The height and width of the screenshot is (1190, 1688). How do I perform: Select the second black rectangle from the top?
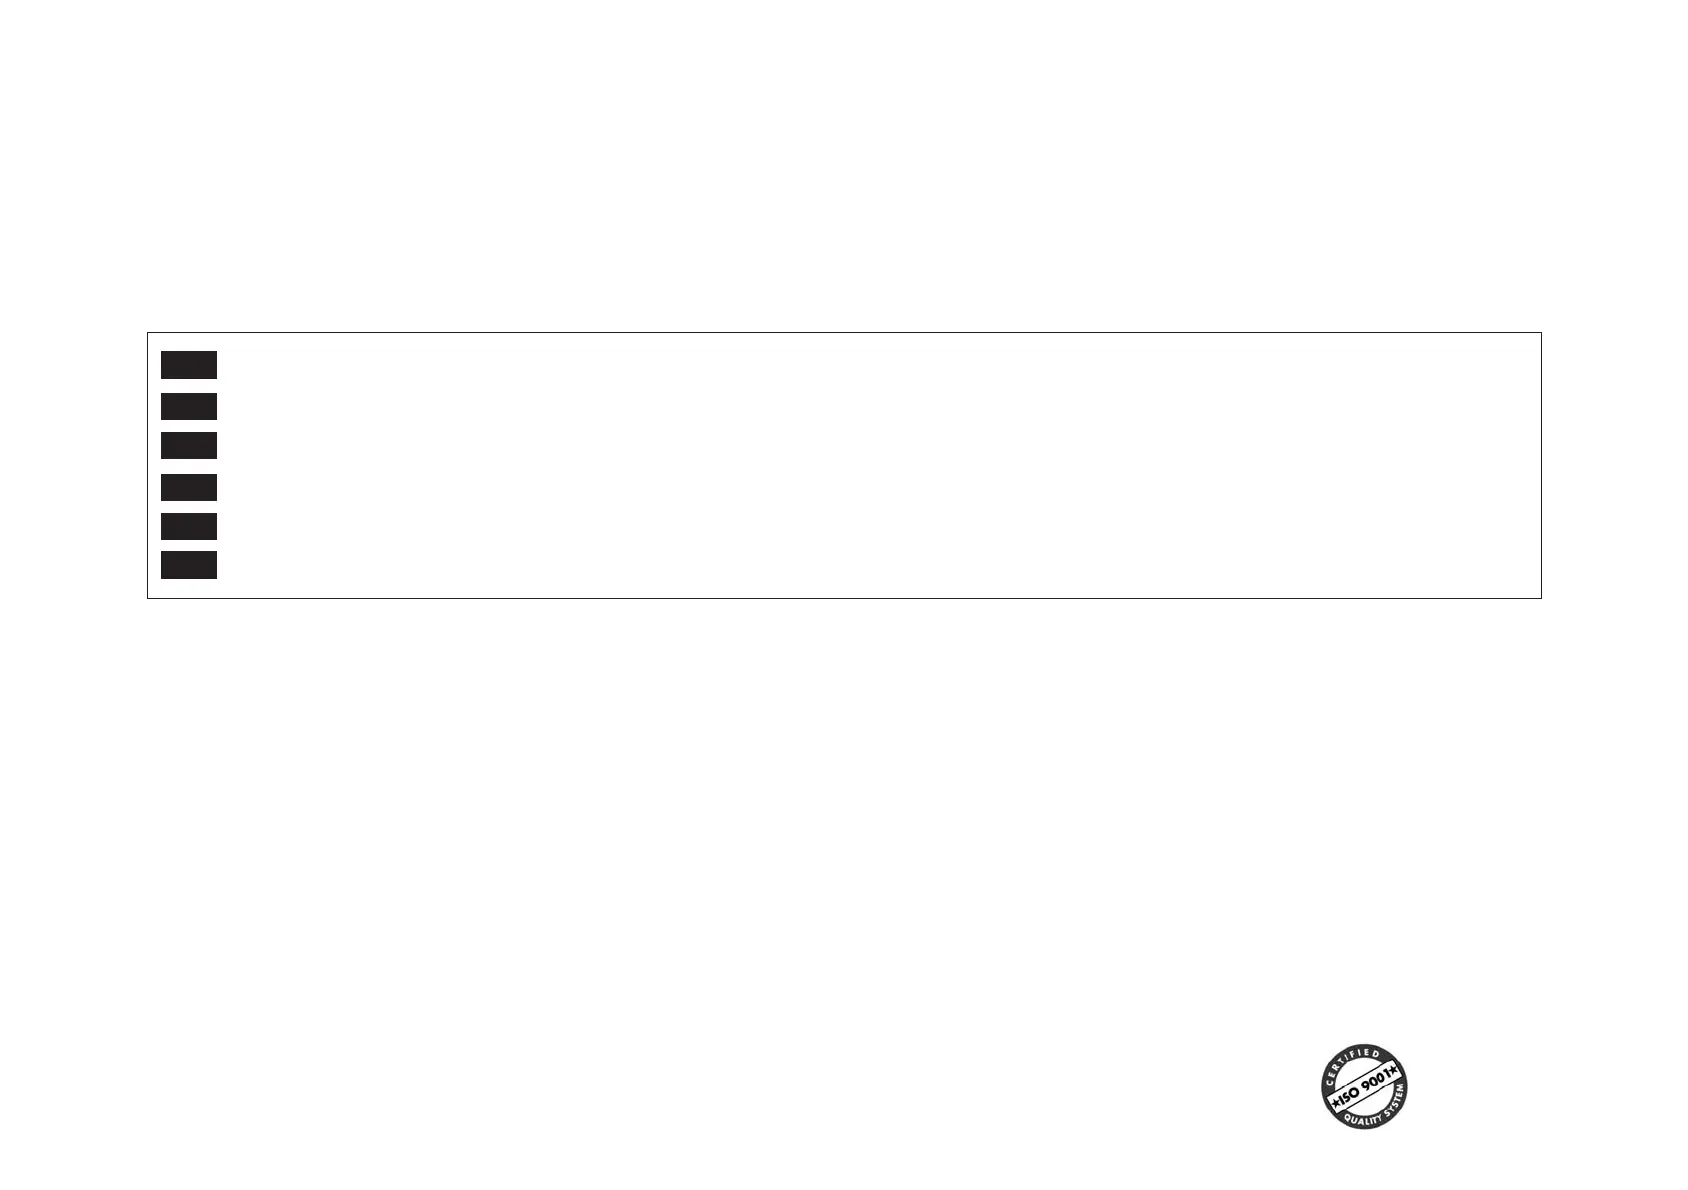point(189,406)
